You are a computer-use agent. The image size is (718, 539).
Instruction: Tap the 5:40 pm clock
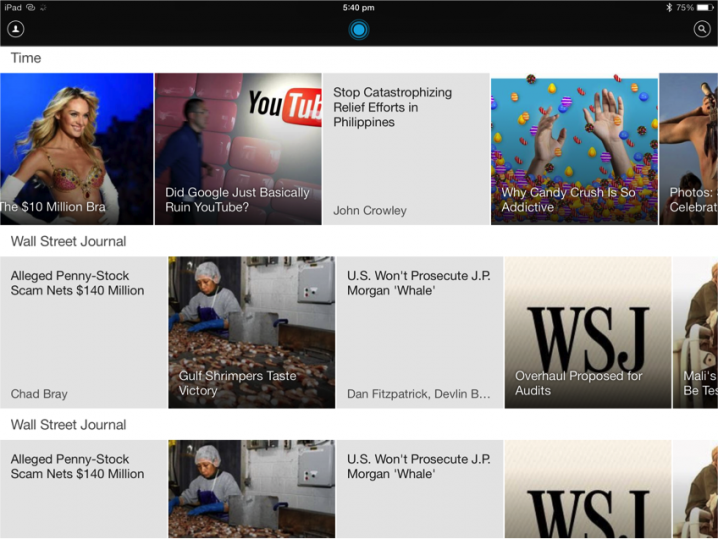359,7
